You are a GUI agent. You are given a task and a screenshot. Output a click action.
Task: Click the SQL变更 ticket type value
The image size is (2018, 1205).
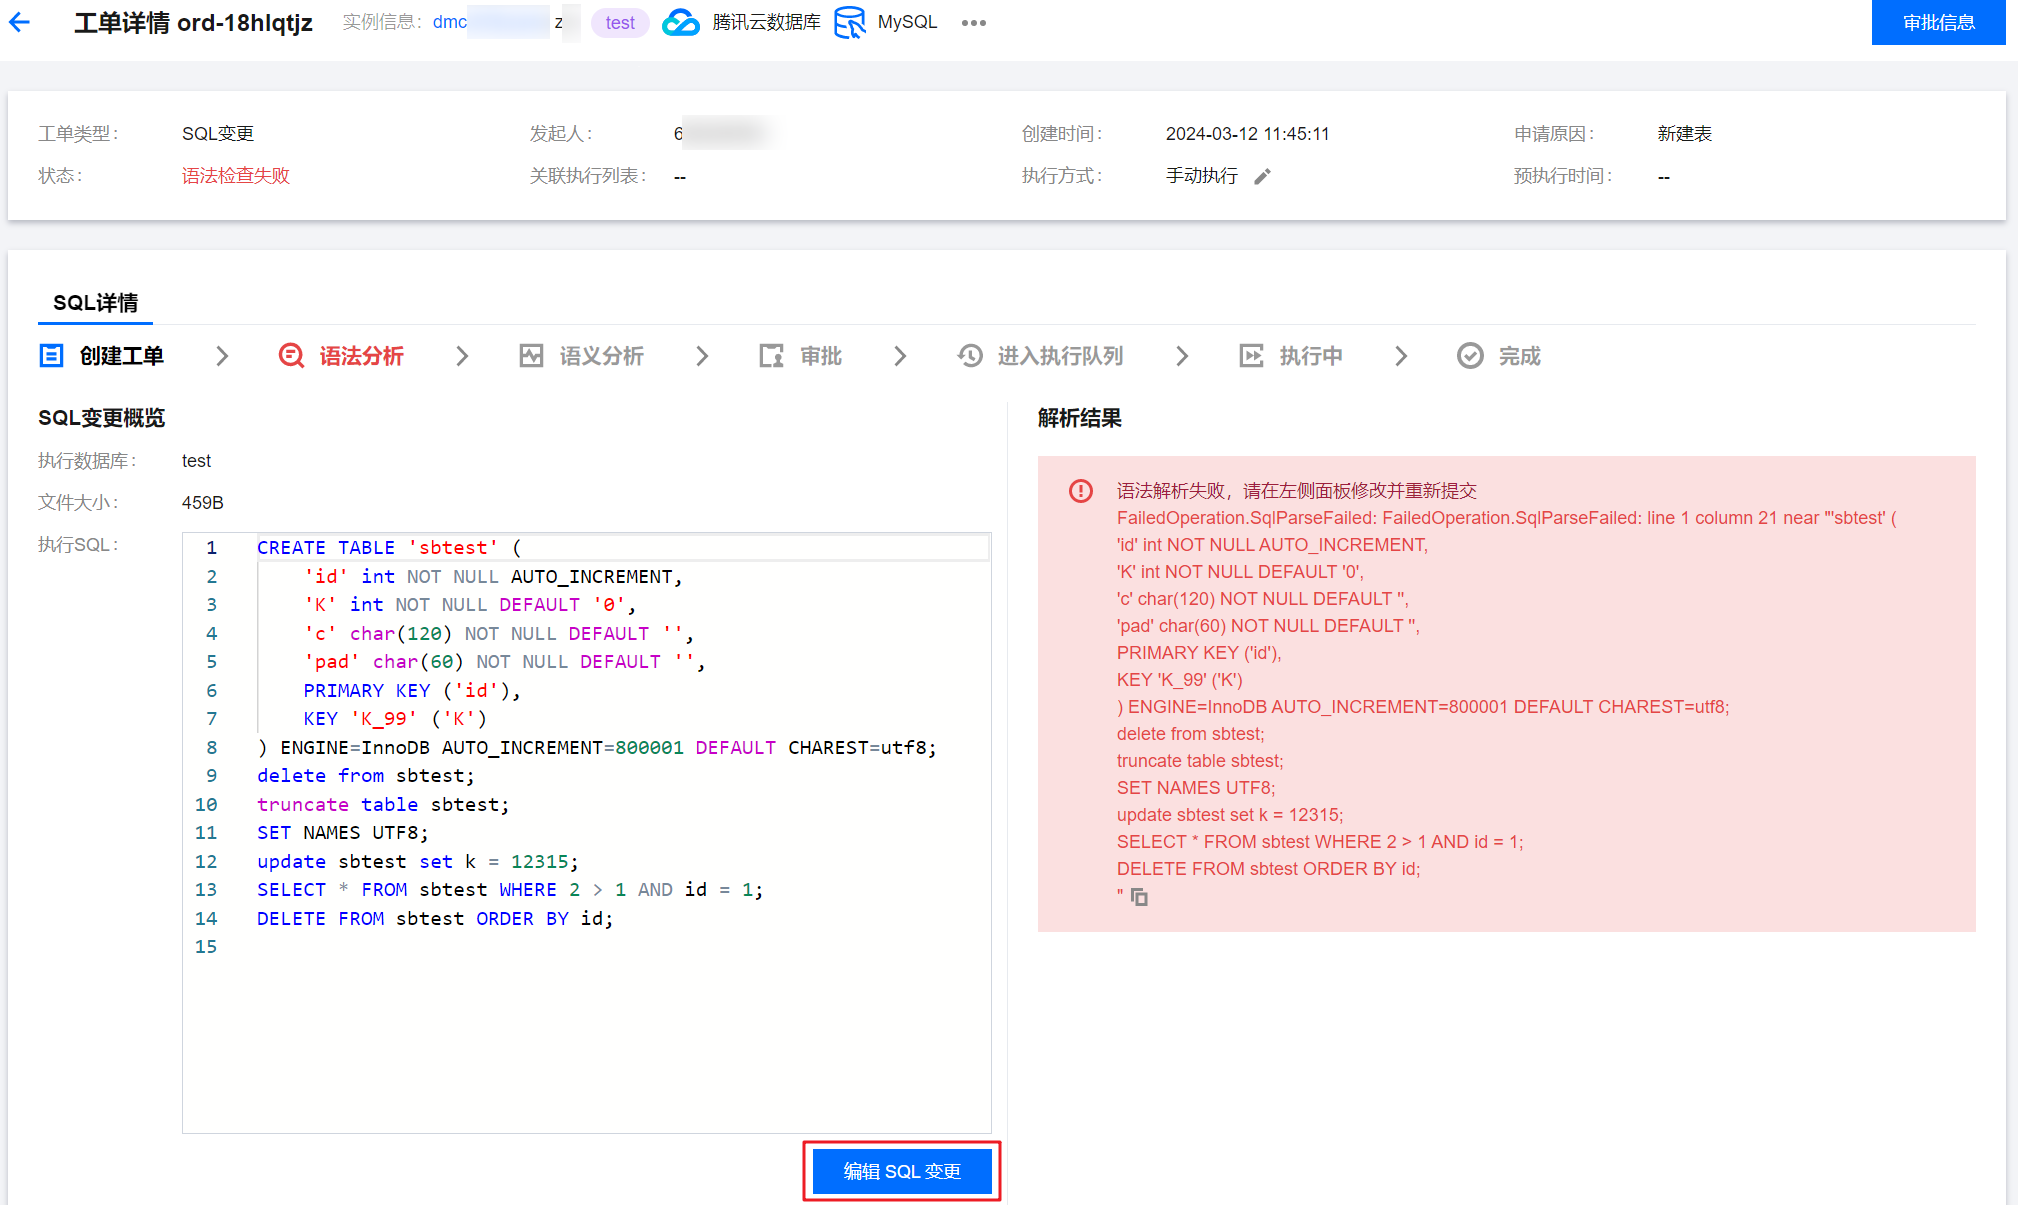218,134
